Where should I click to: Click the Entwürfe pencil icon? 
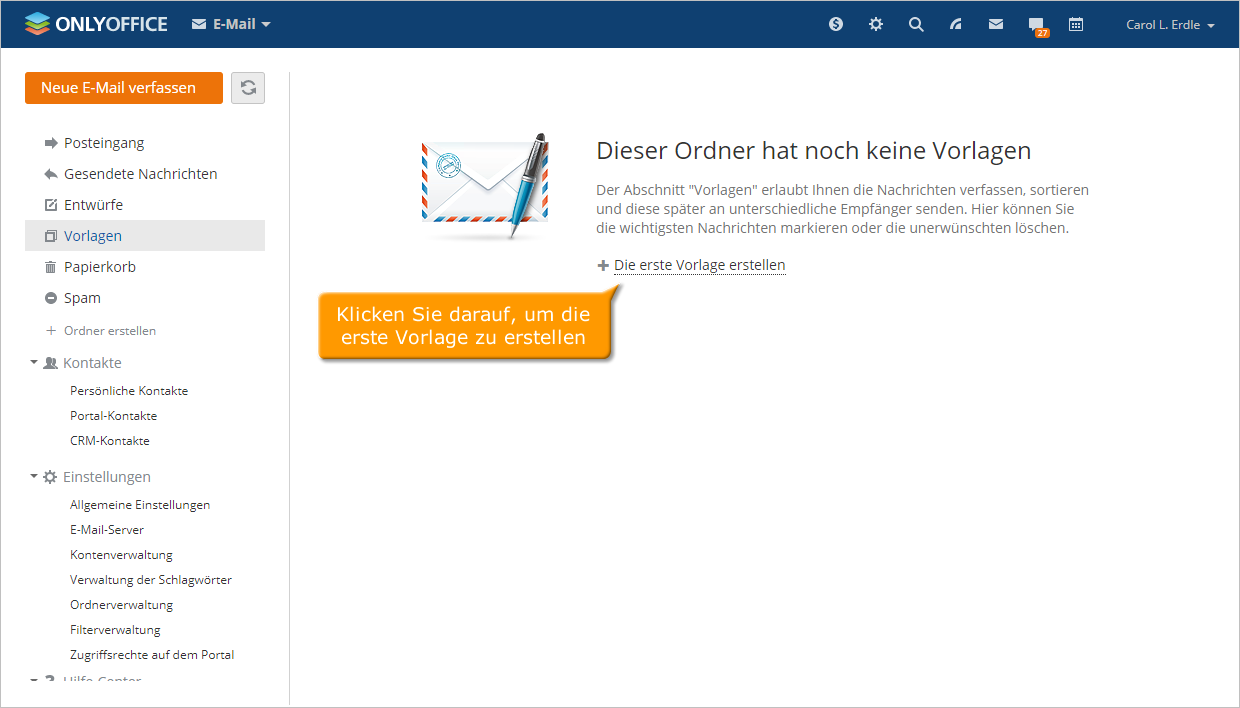pos(51,205)
